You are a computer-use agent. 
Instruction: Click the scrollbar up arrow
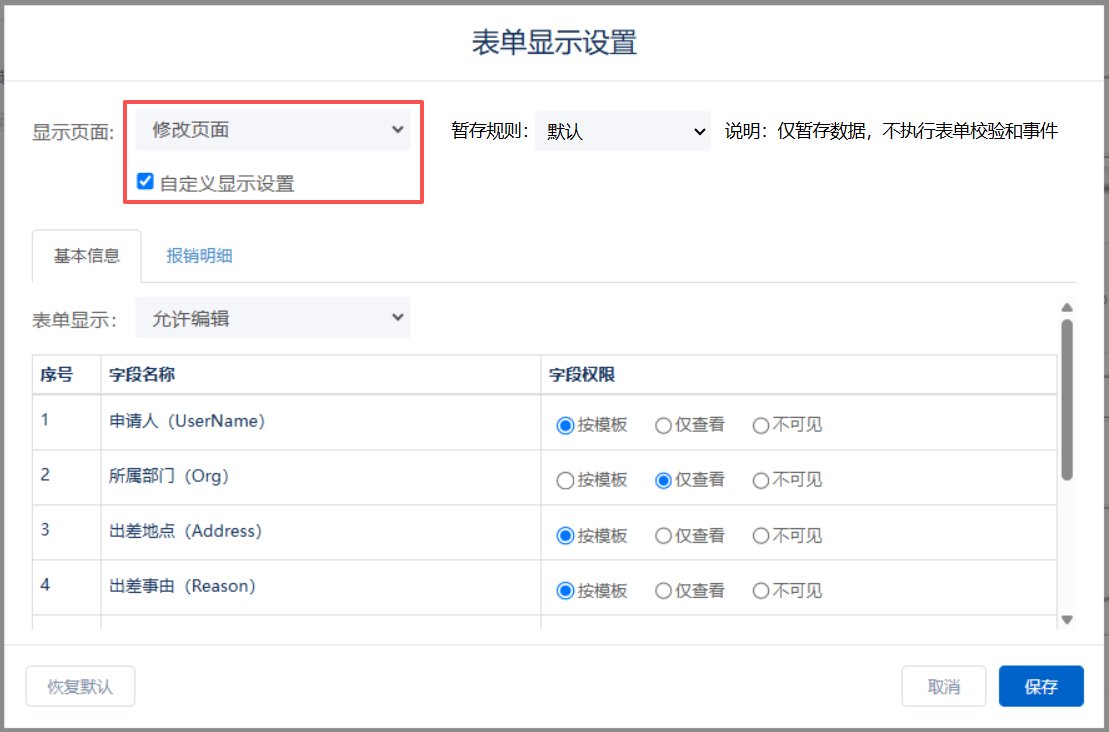[x=1067, y=308]
